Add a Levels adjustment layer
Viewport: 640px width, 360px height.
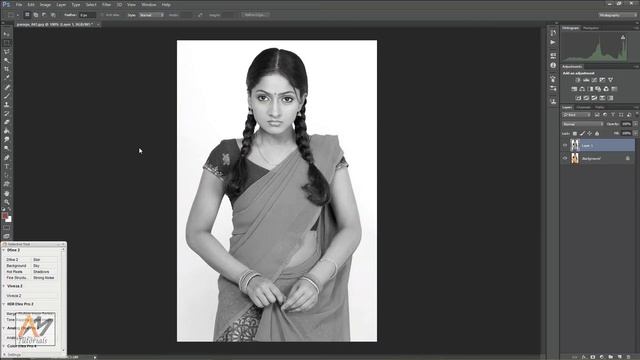click(x=586, y=80)
